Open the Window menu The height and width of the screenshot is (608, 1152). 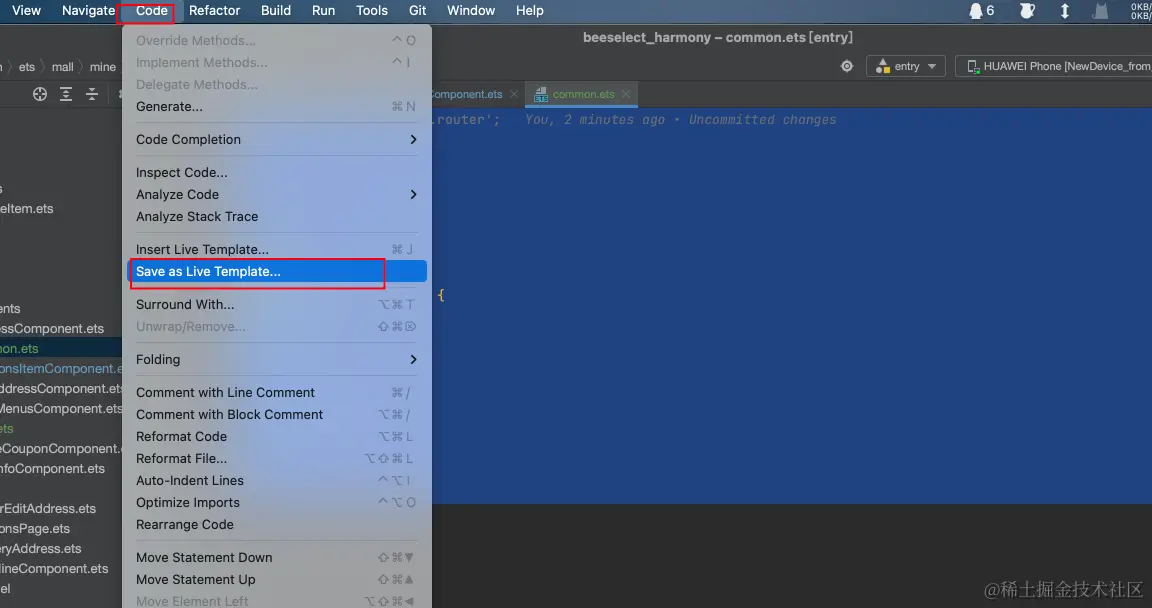[471, 11]
